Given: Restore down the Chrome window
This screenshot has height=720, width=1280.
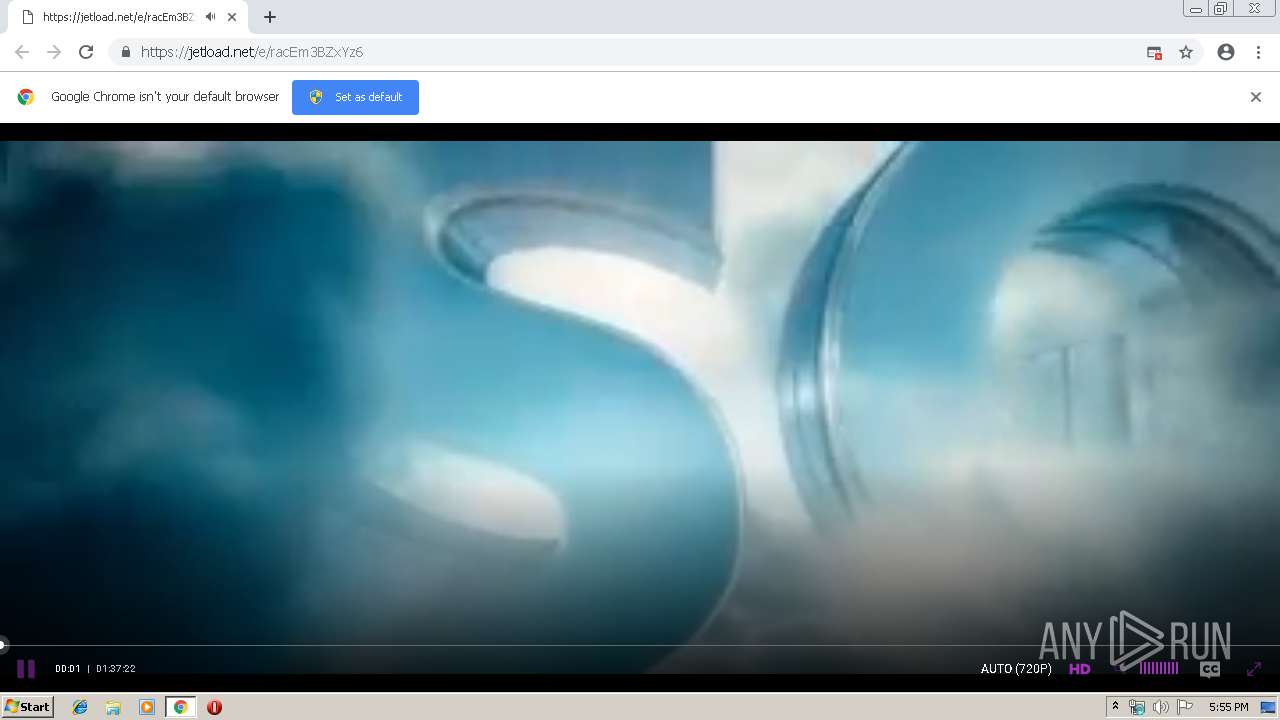Looking at the screenshot, I should (1221, 9).
